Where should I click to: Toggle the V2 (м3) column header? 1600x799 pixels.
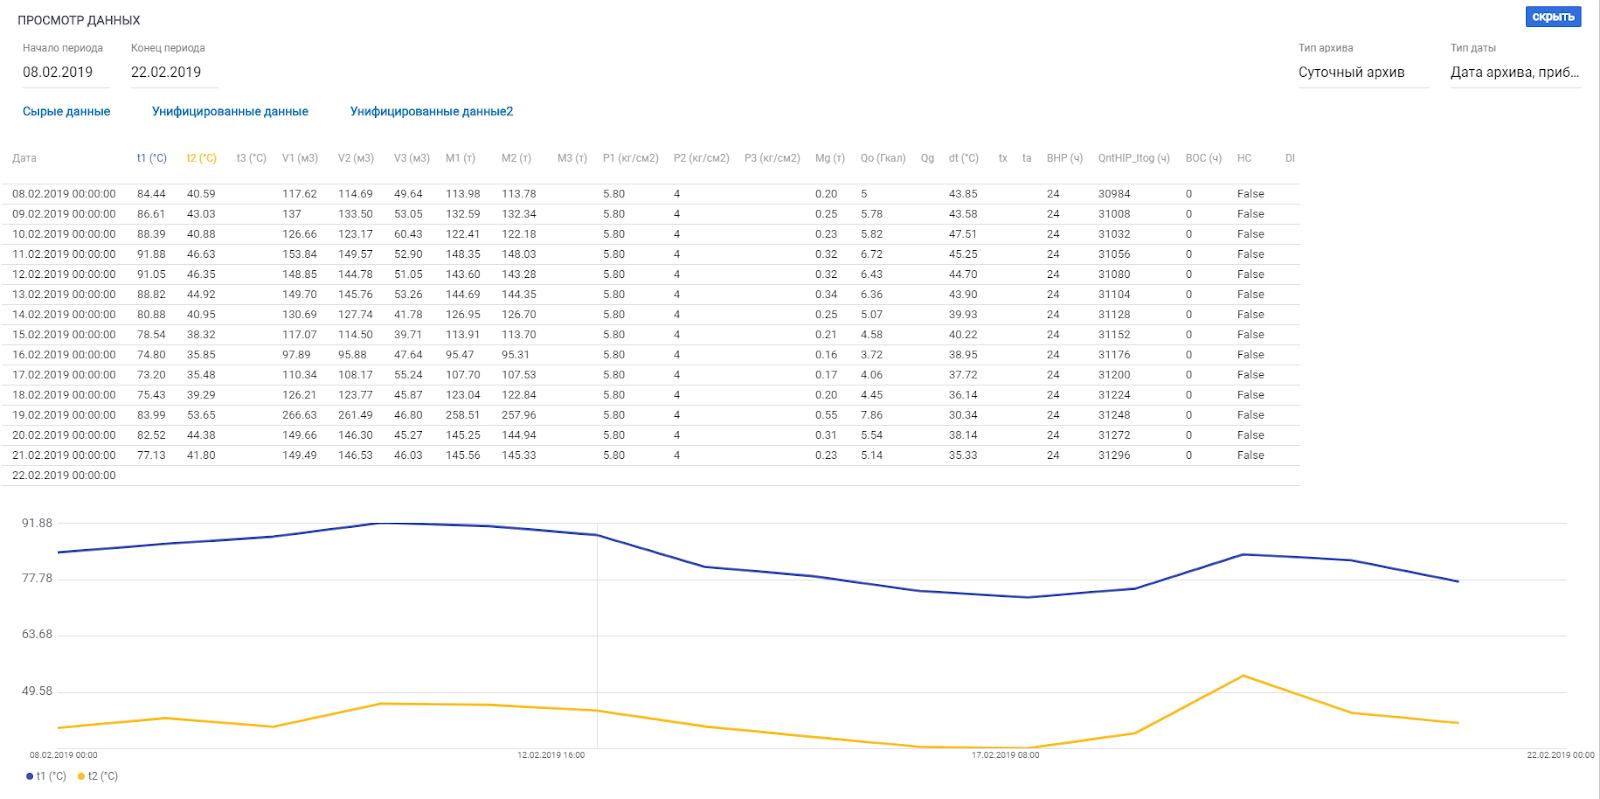(356, 158)
